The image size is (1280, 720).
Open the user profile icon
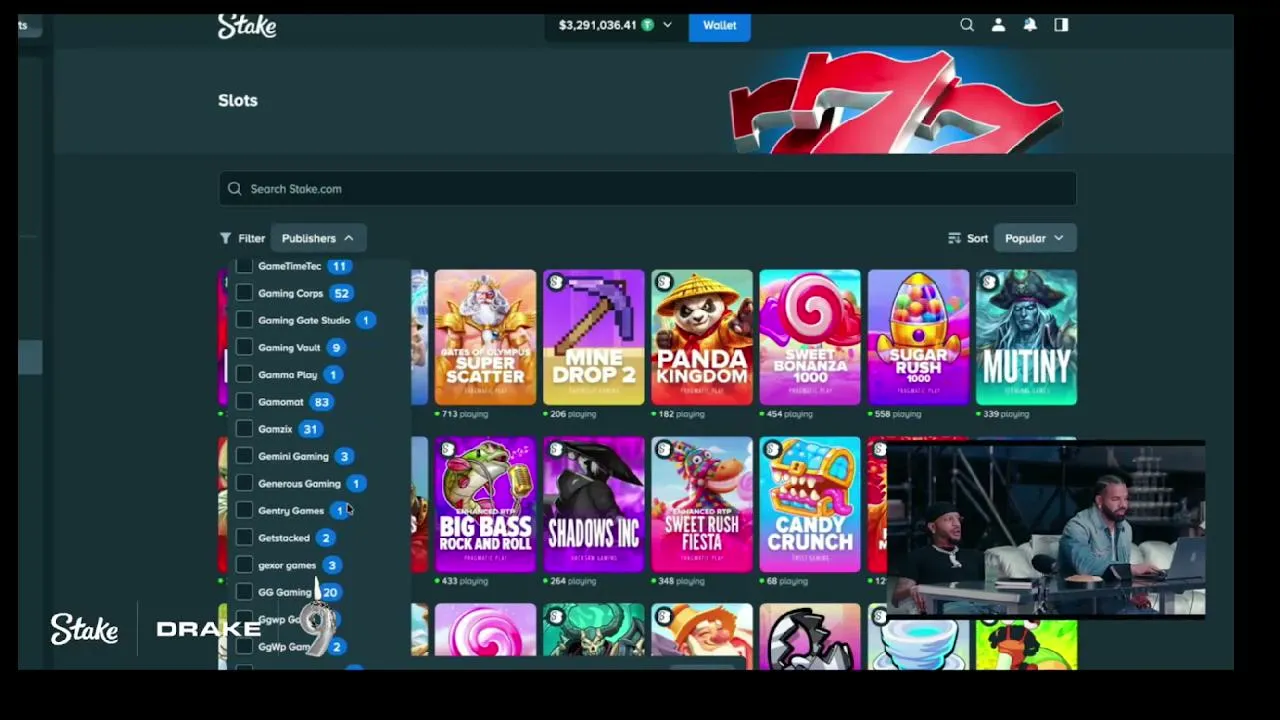pos(998,25)
